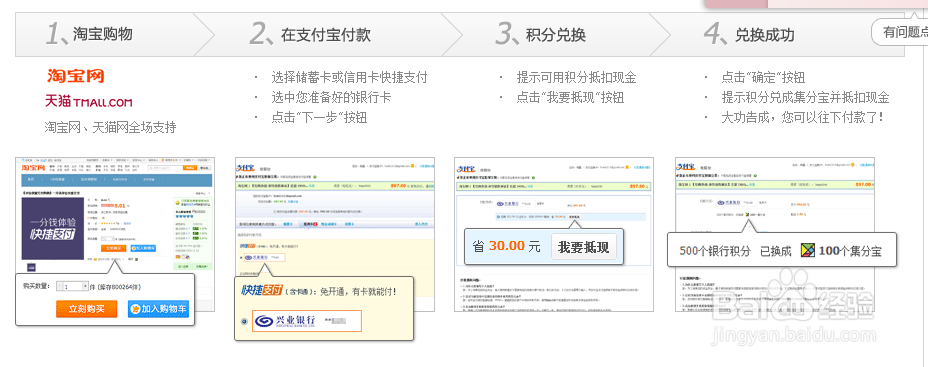Click the text 点击"确定"按钮

click(x=763, y=78)
